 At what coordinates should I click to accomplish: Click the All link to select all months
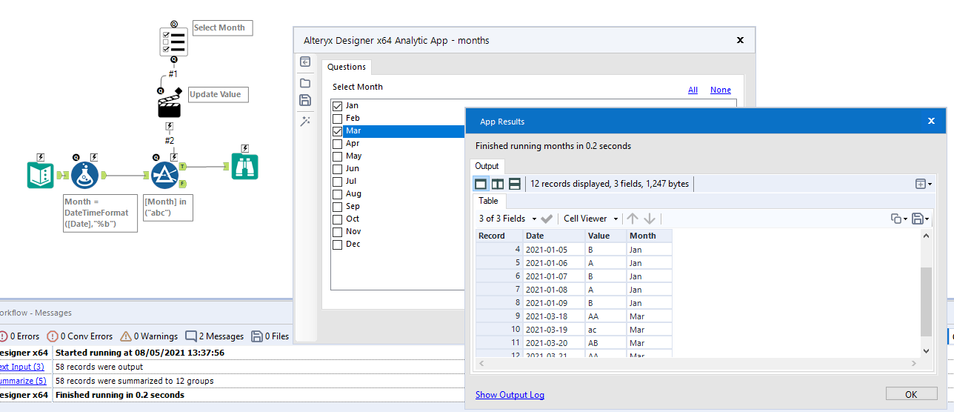pyautogui.click(x=693, y=90)
